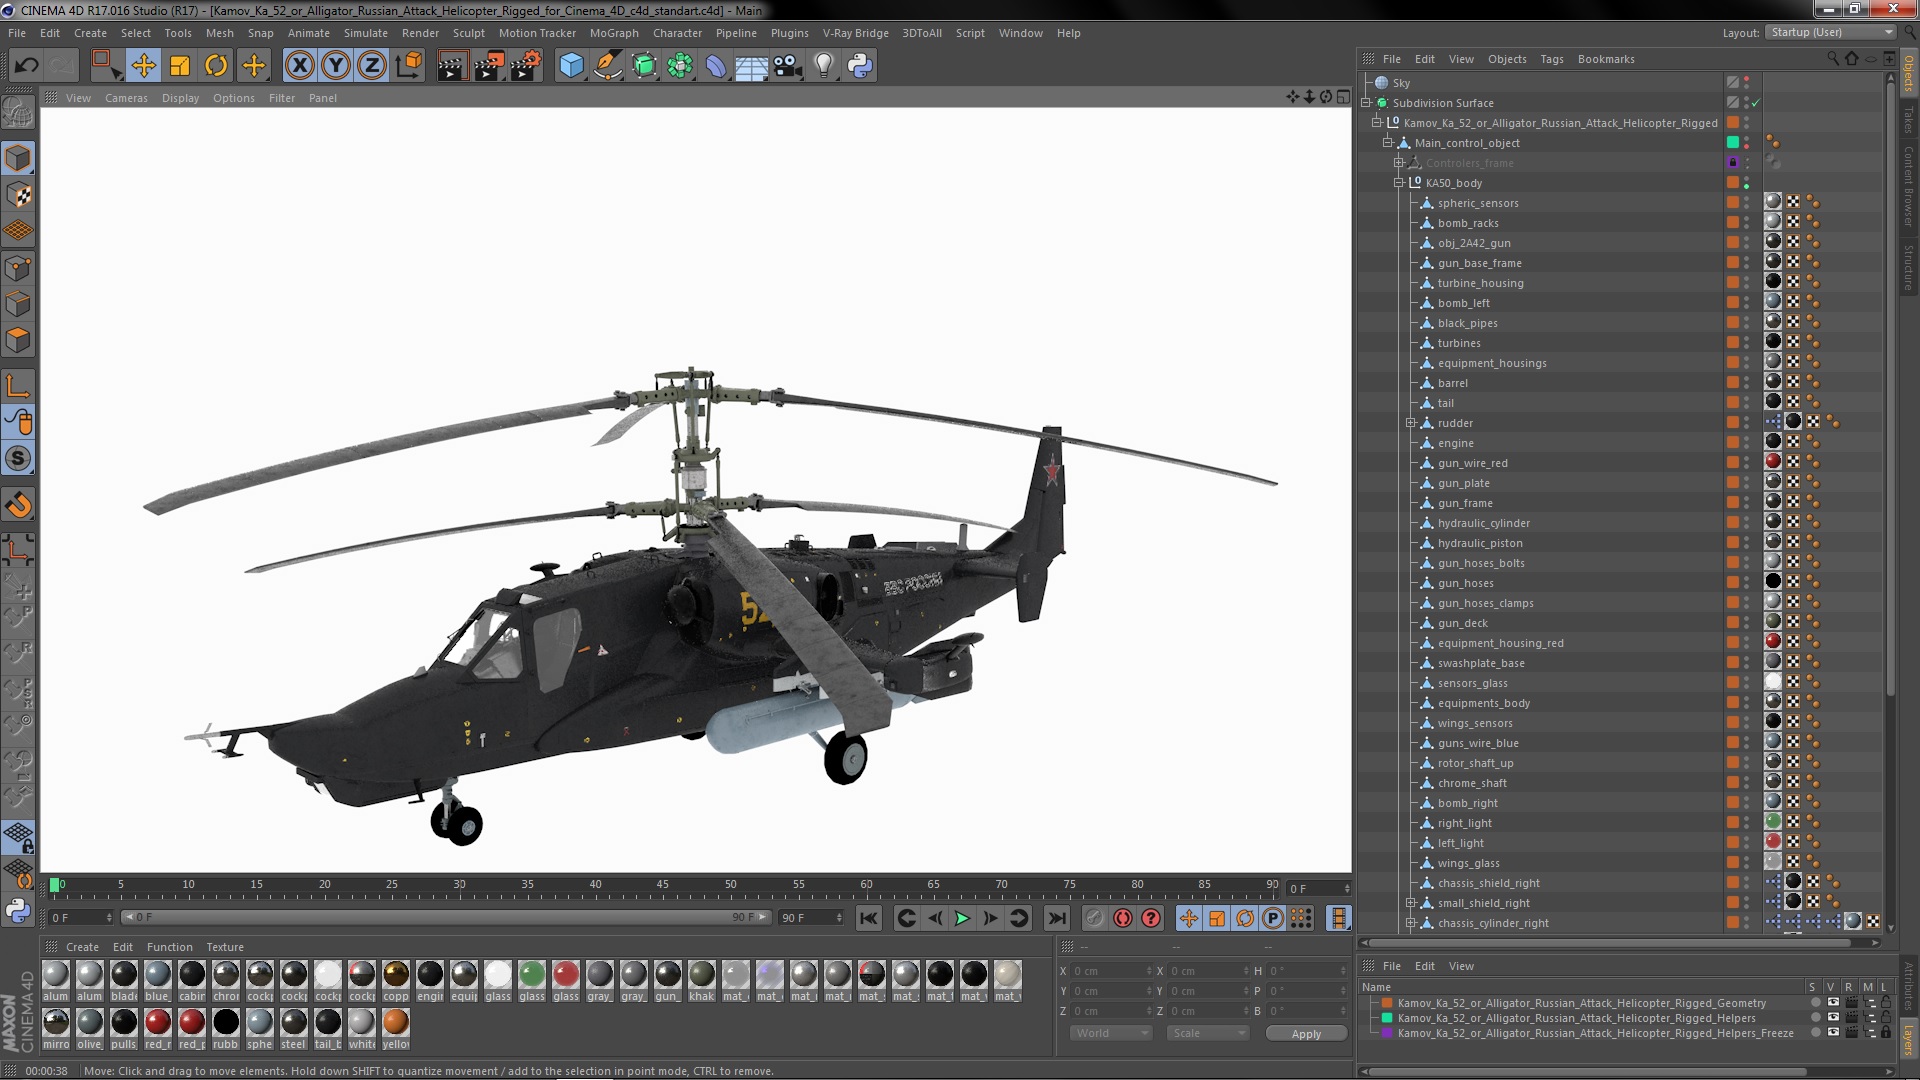This screenshot has width=1920, height=1080.
Task: Open the Simulate menu
Action: pyautogui.click(x=366, y=33)
